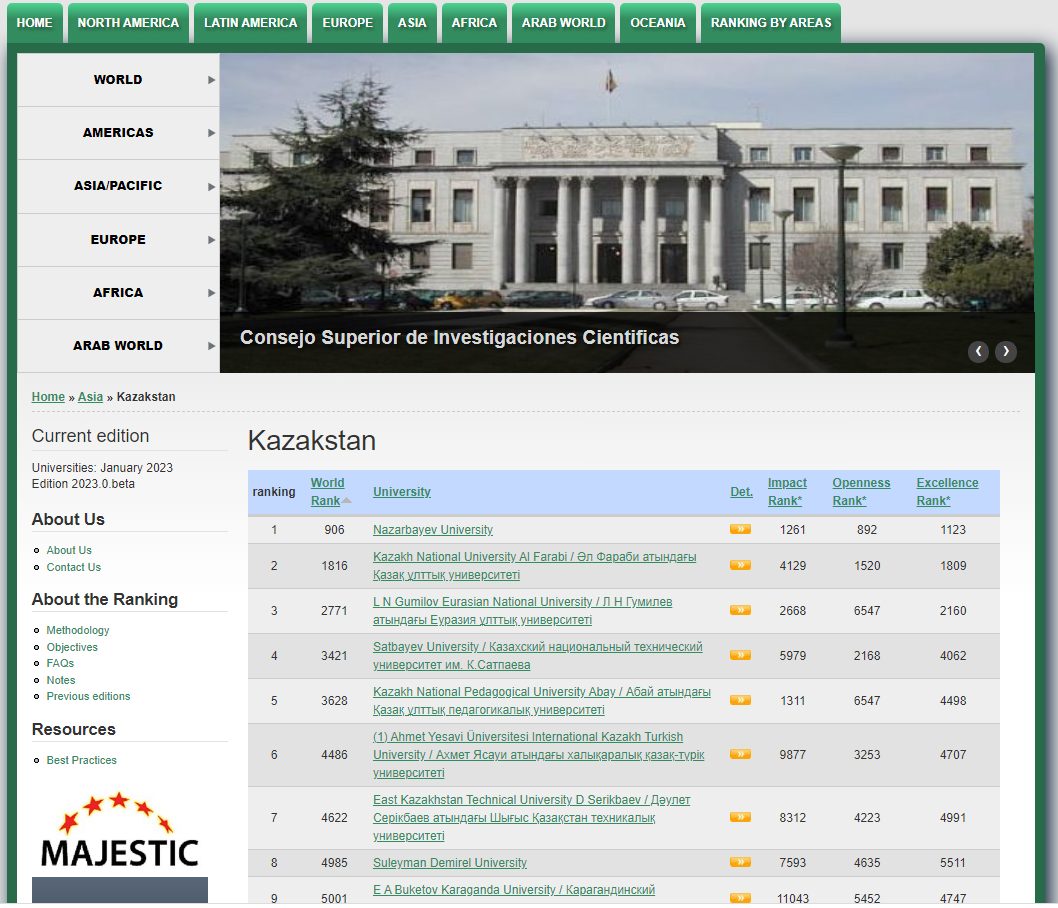
Task: Click Impact Rank value 9877
Action: point(792,754)
